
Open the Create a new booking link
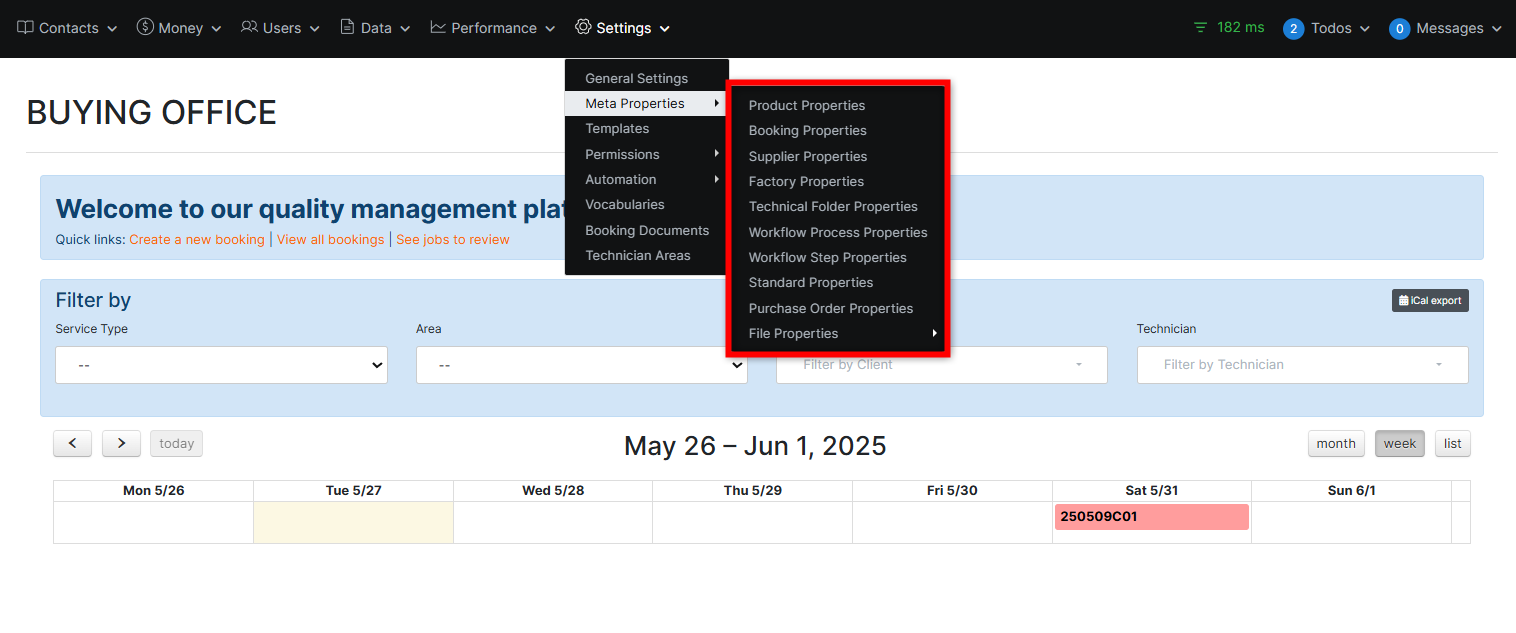(x=197, y=239)
